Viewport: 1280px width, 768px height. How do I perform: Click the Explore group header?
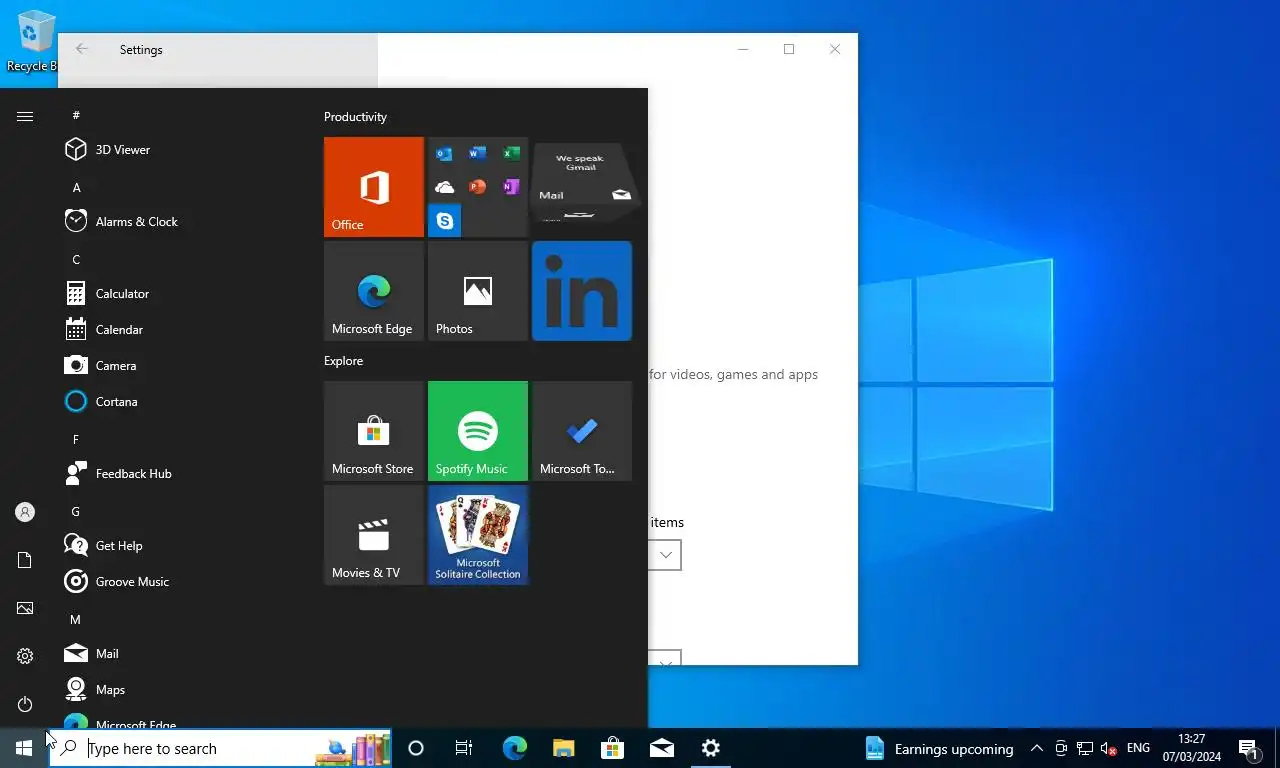343,361
